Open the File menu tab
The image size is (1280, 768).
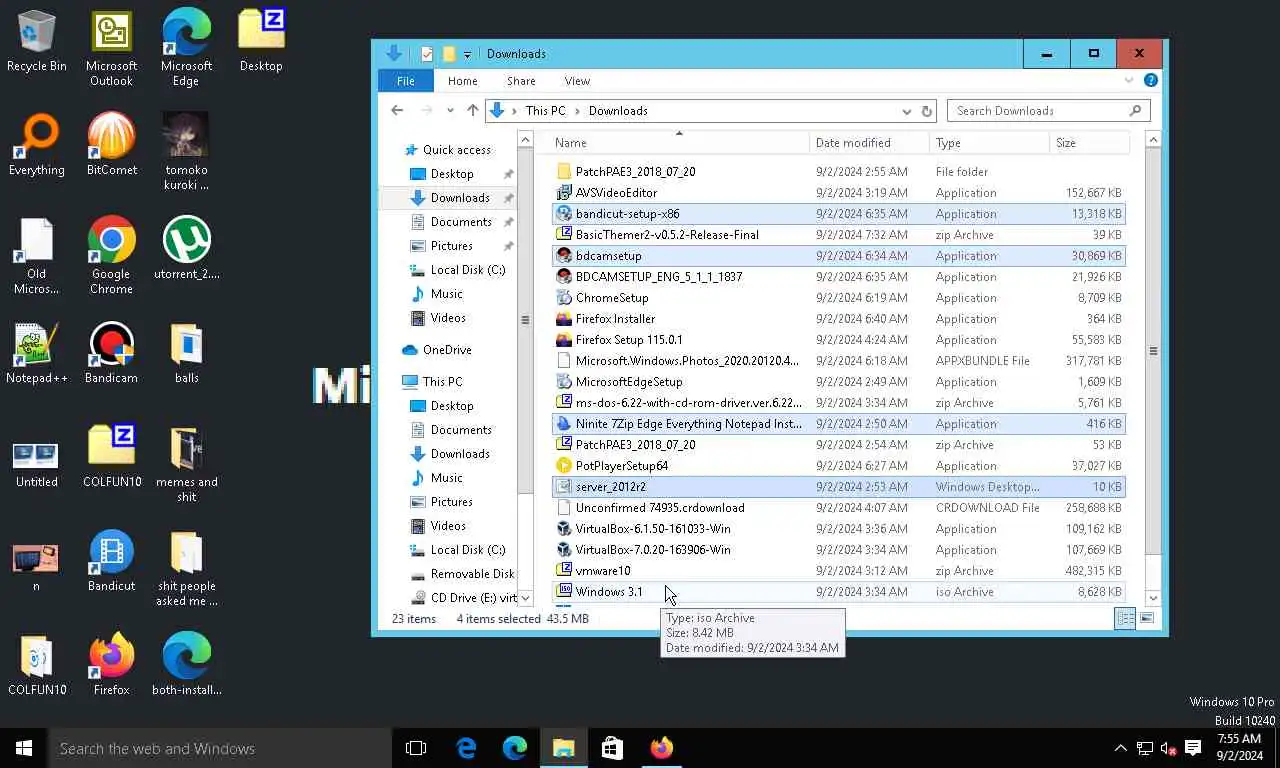click(405, 81)
